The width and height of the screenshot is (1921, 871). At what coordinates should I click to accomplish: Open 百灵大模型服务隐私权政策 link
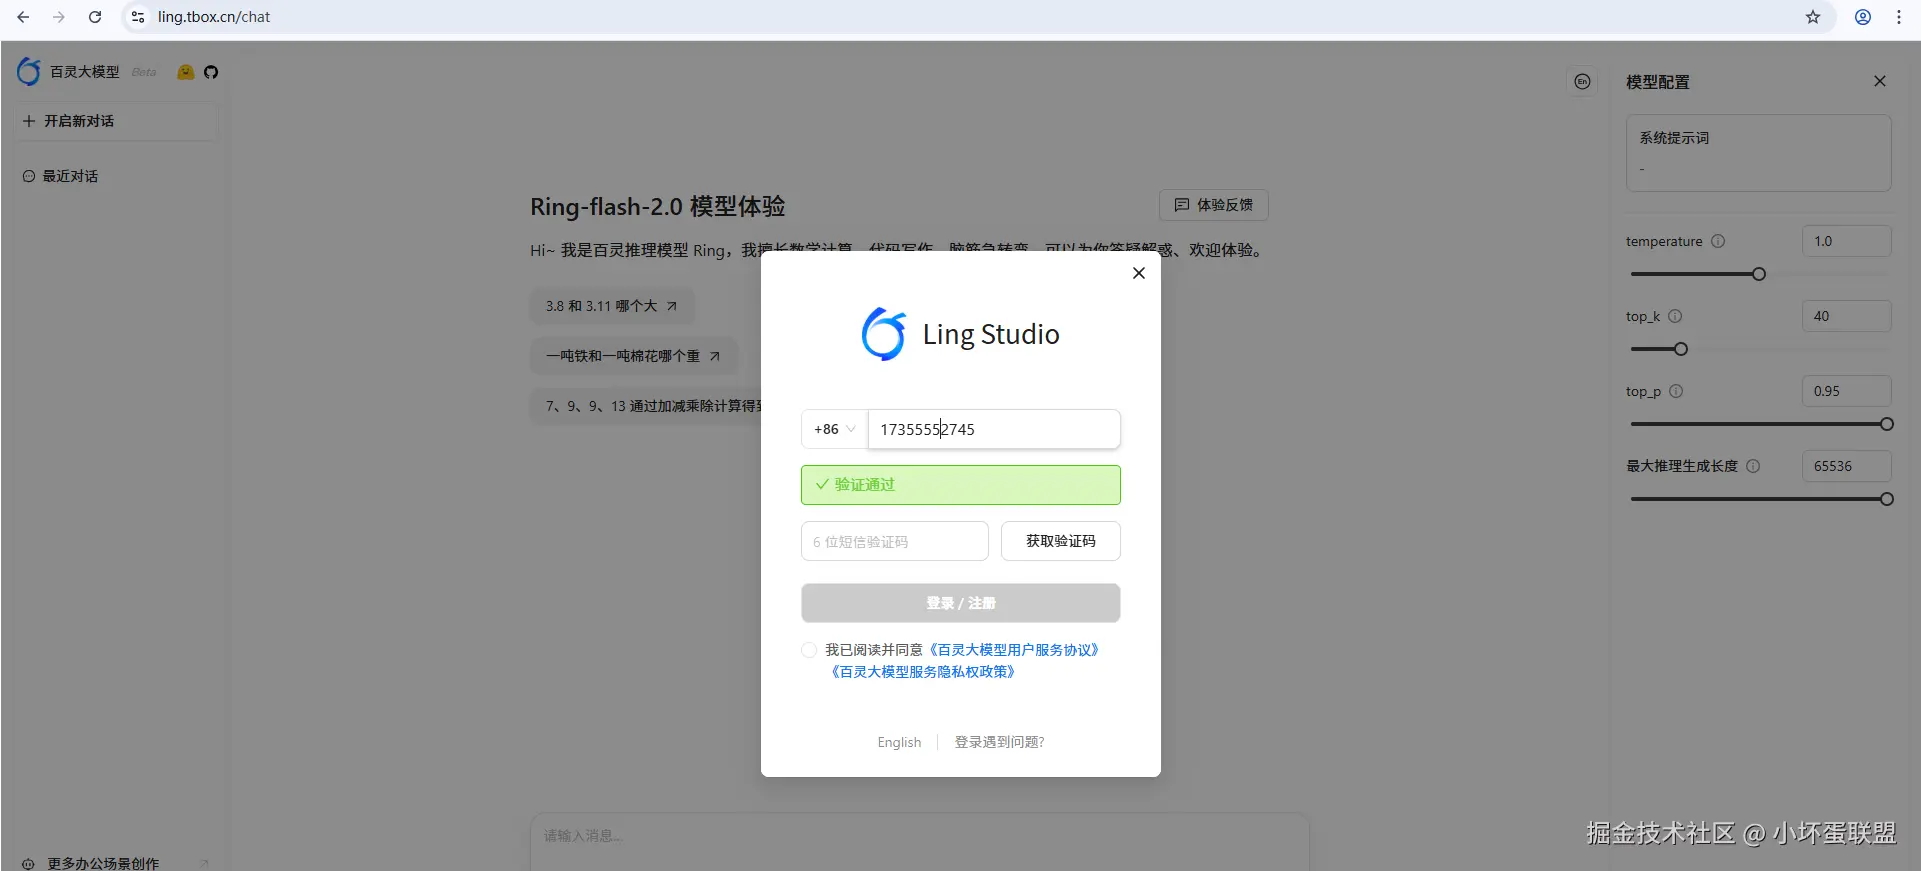(x=923, y=672)
